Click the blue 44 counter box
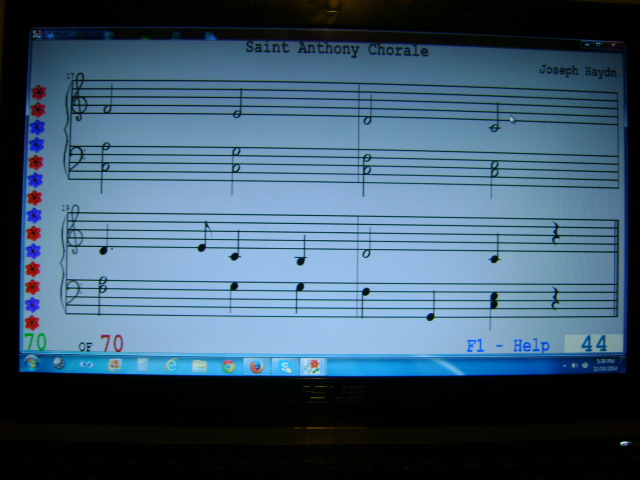Viewport: 640px width, 480px height. point(593,344)
